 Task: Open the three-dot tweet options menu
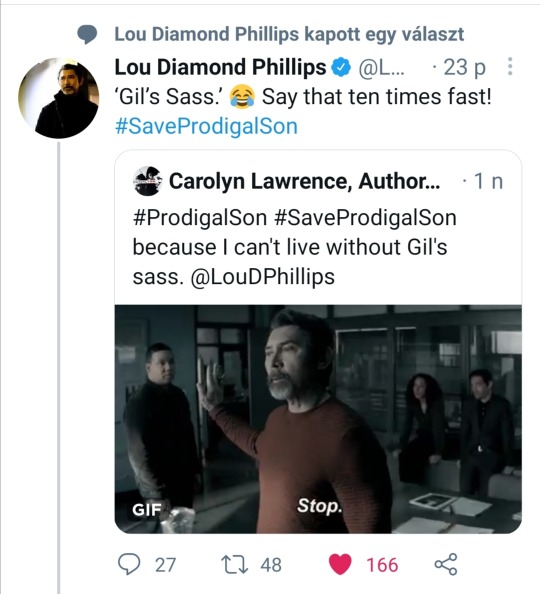point(510,67)
